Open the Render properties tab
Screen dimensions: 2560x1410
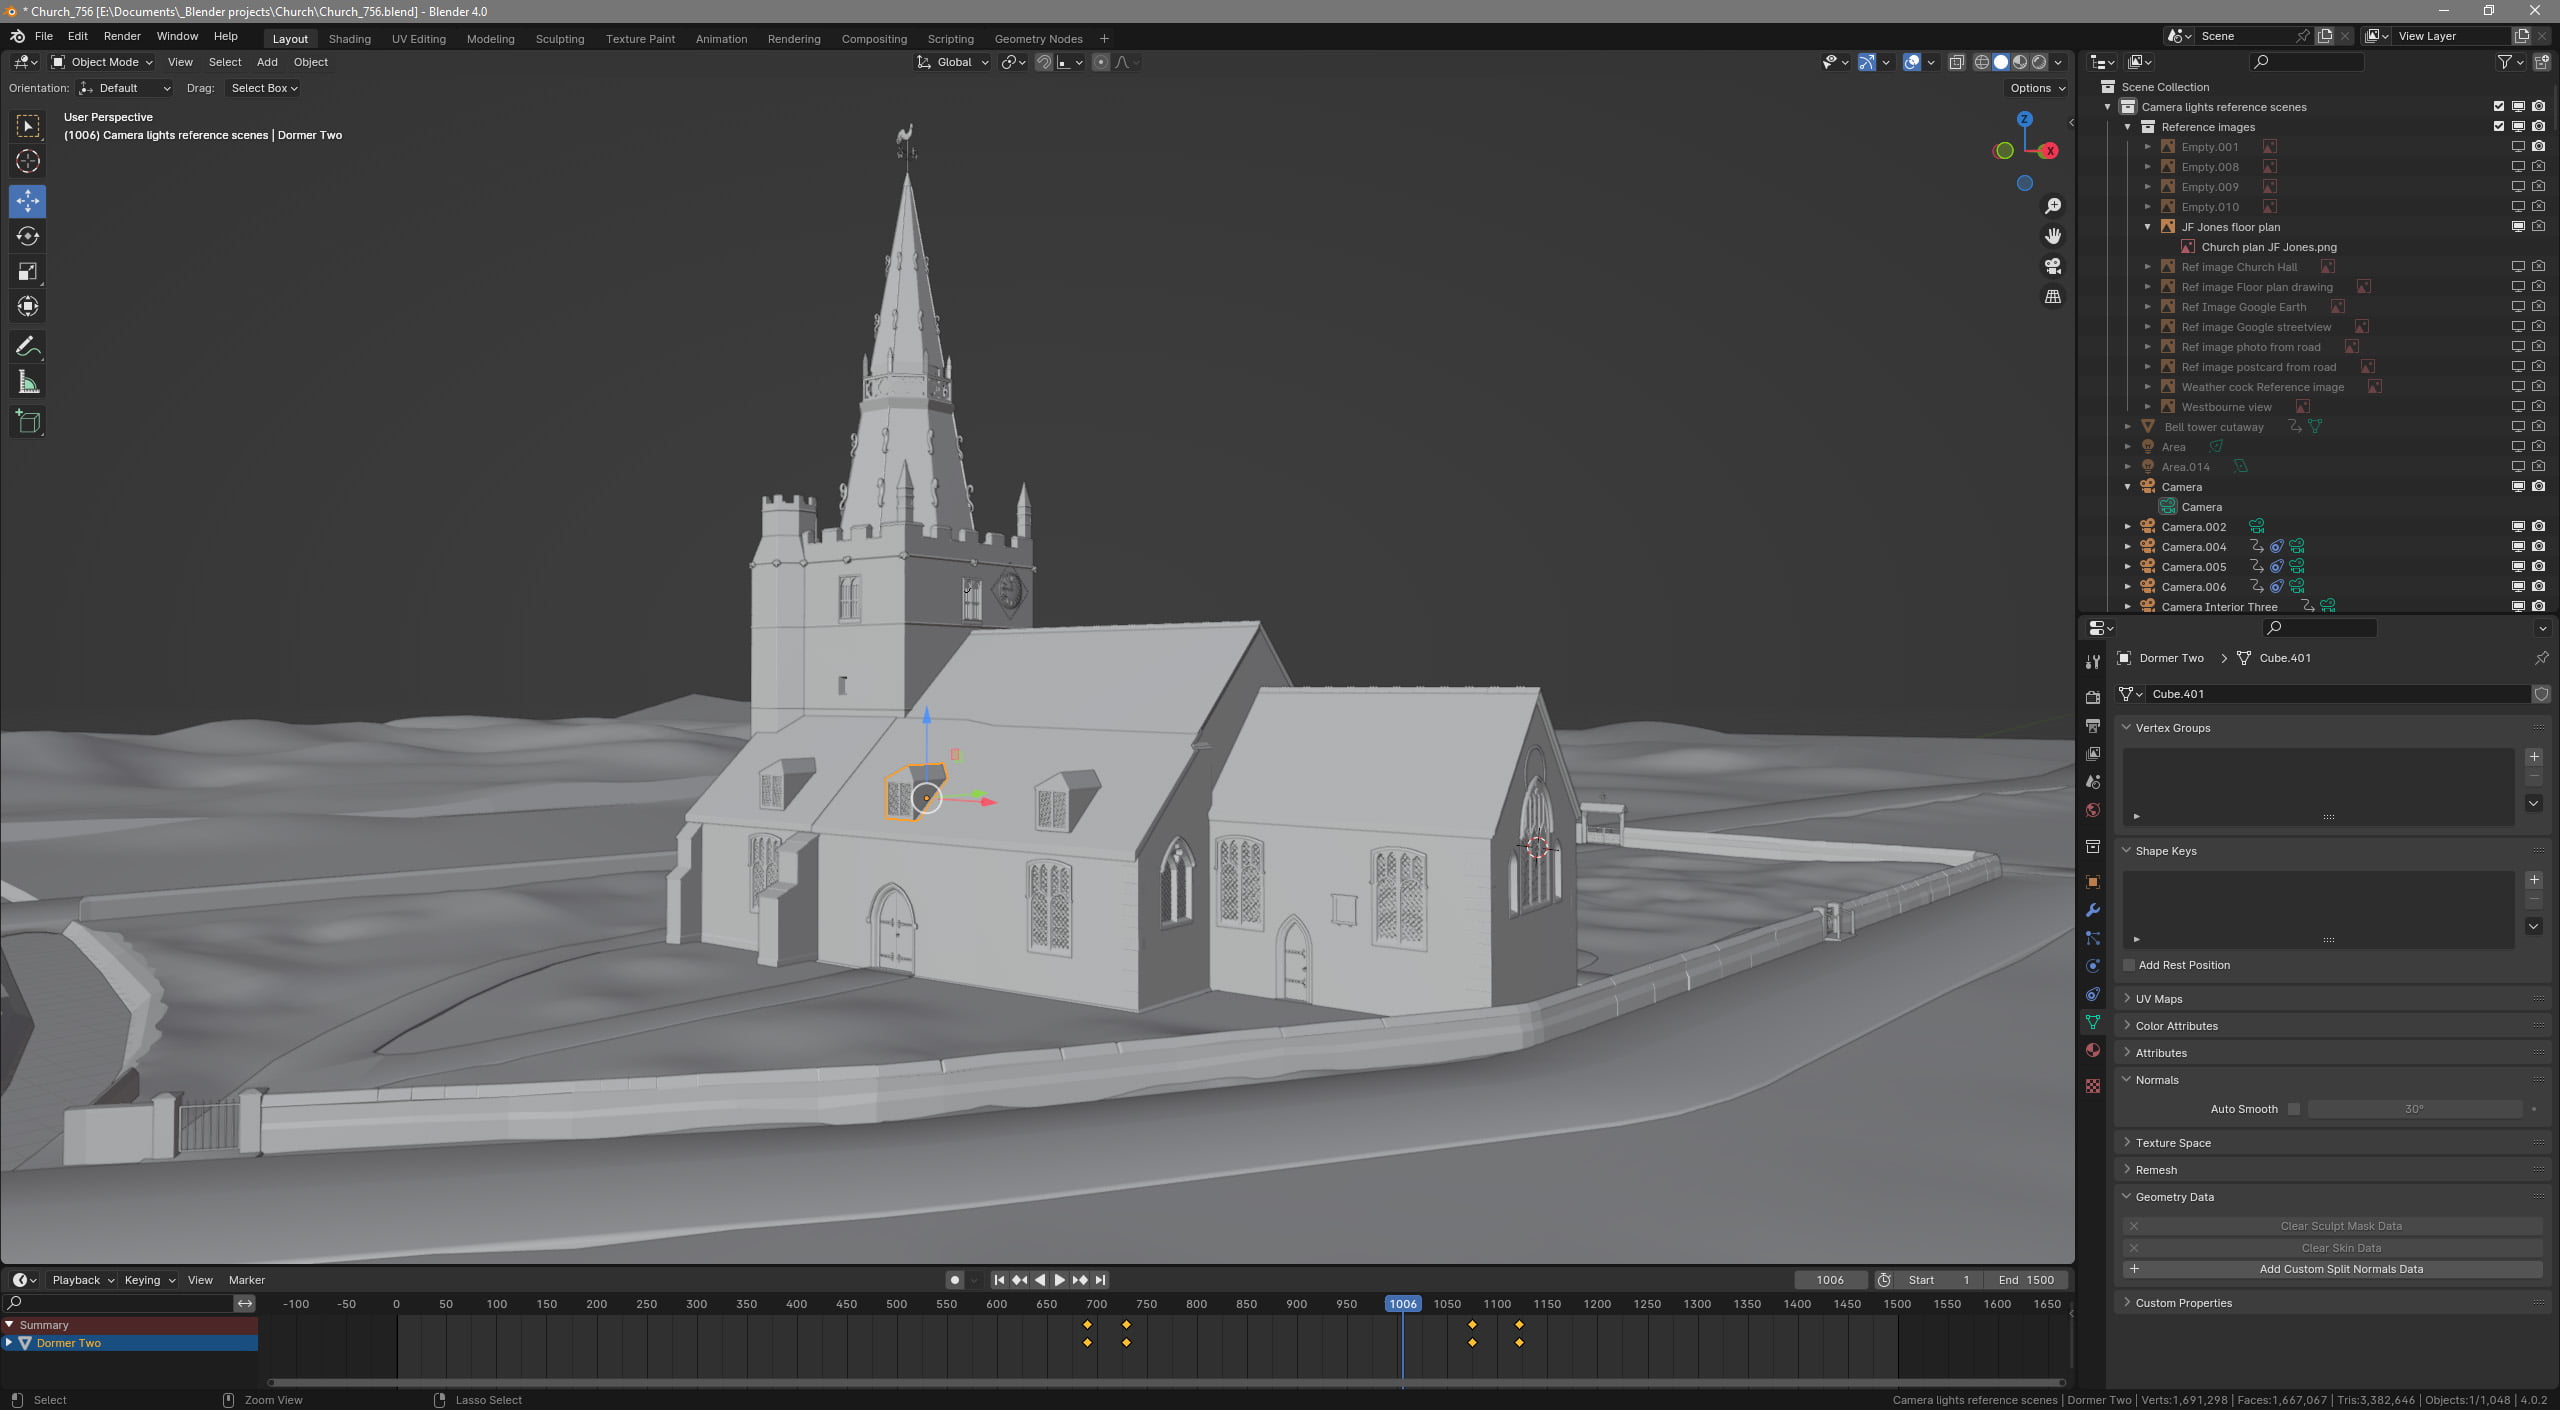point(2093,697)
